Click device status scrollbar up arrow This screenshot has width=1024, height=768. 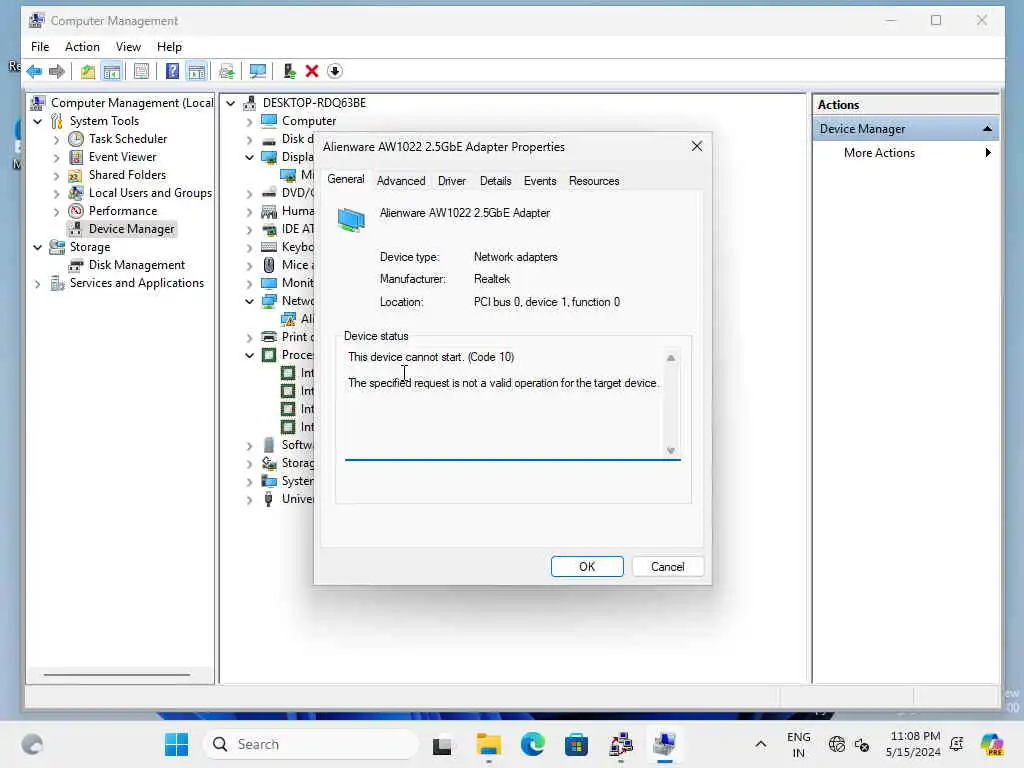[671, 358]
